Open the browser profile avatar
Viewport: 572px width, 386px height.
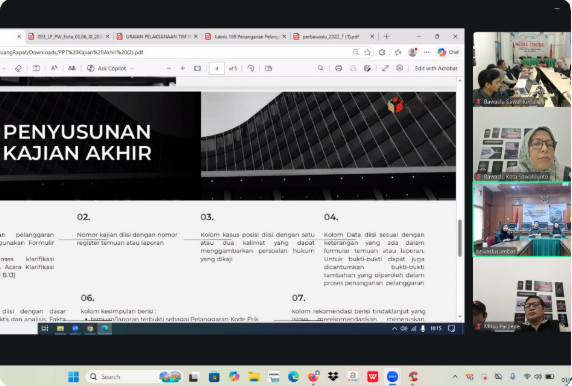tap(413, 52)
